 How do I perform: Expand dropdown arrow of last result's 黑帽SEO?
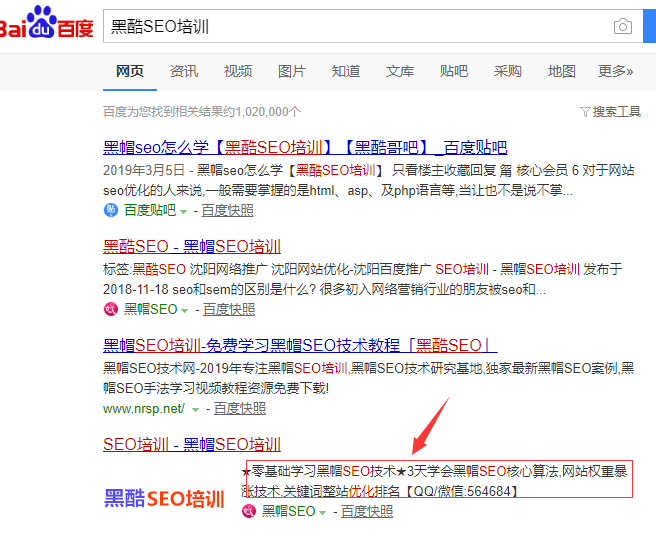tap(322, 512)
